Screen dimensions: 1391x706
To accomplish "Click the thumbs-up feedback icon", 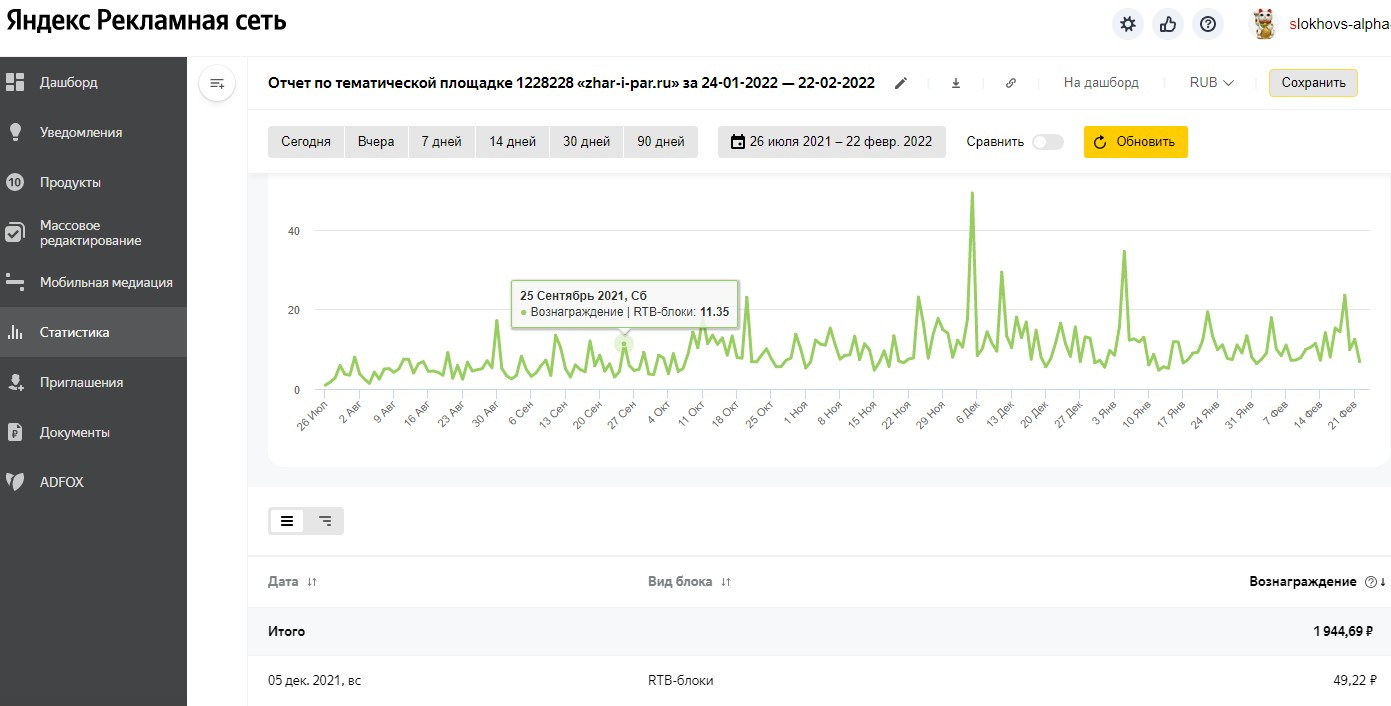I will 1168,24.
